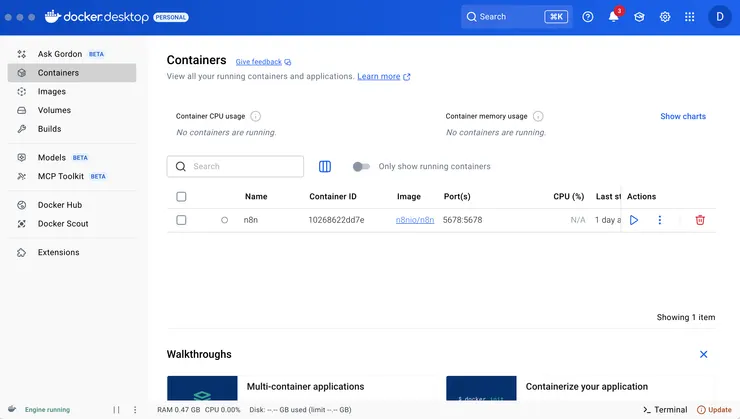Delete the n8n container with trash icon
The width and height of the screenshot is (740, 419).
coord(700,220)
